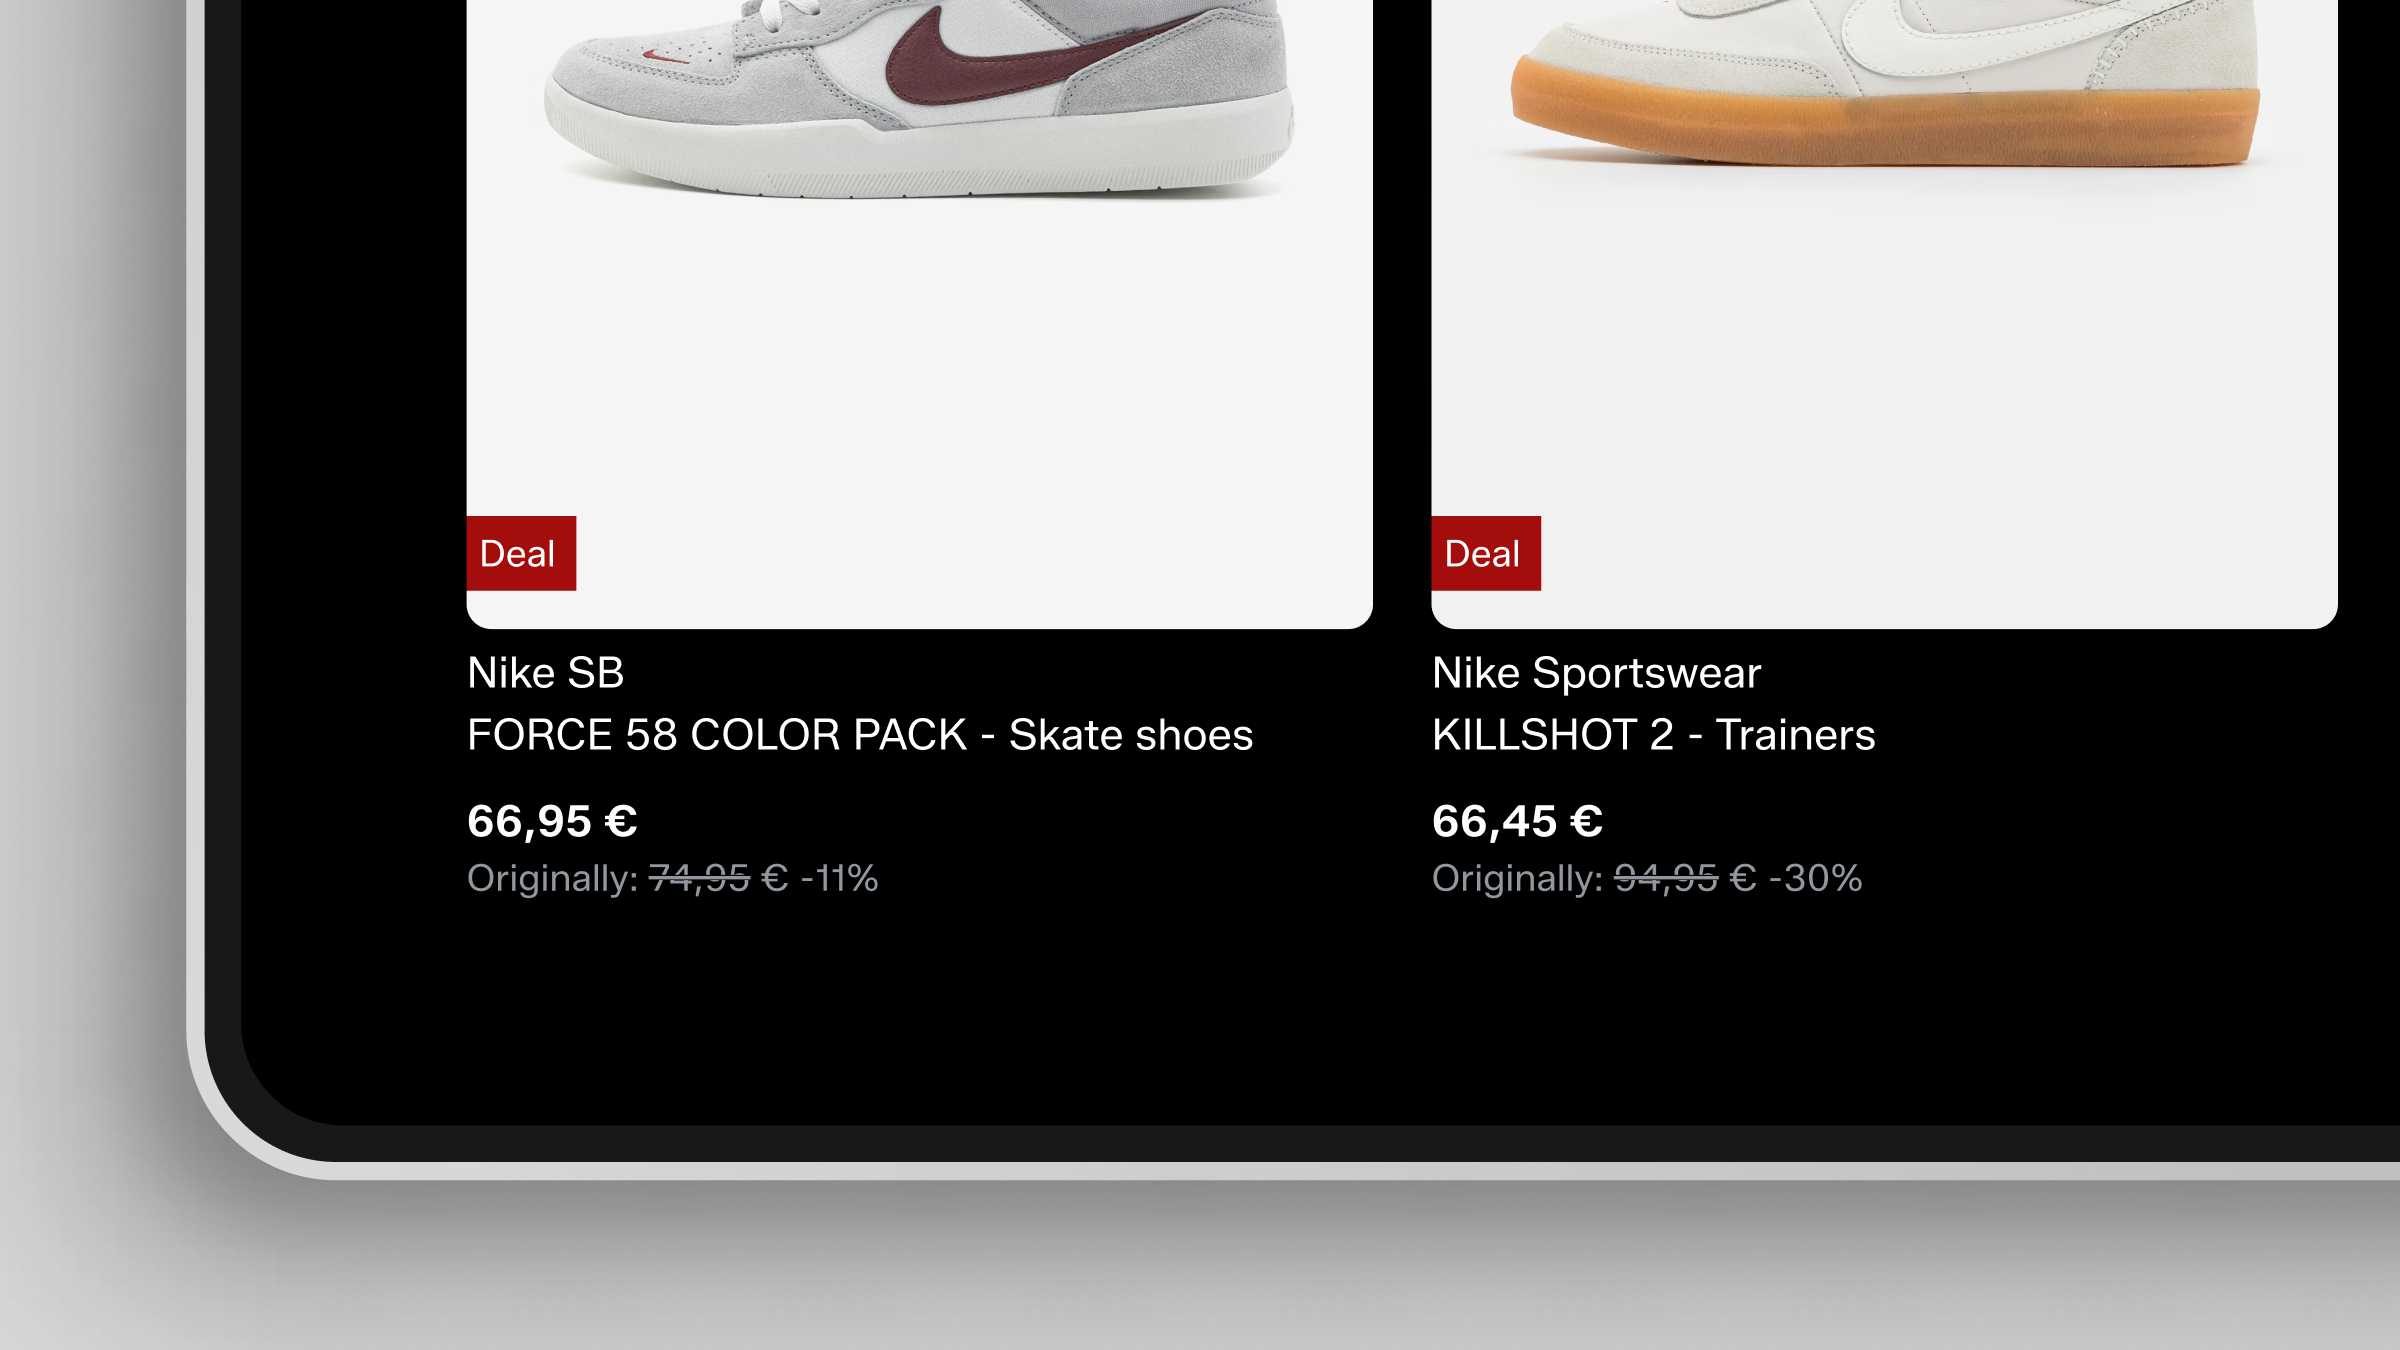2400x1350 pixels.
Task: Click the Nike SB brand name
Action: click(546, 673)
